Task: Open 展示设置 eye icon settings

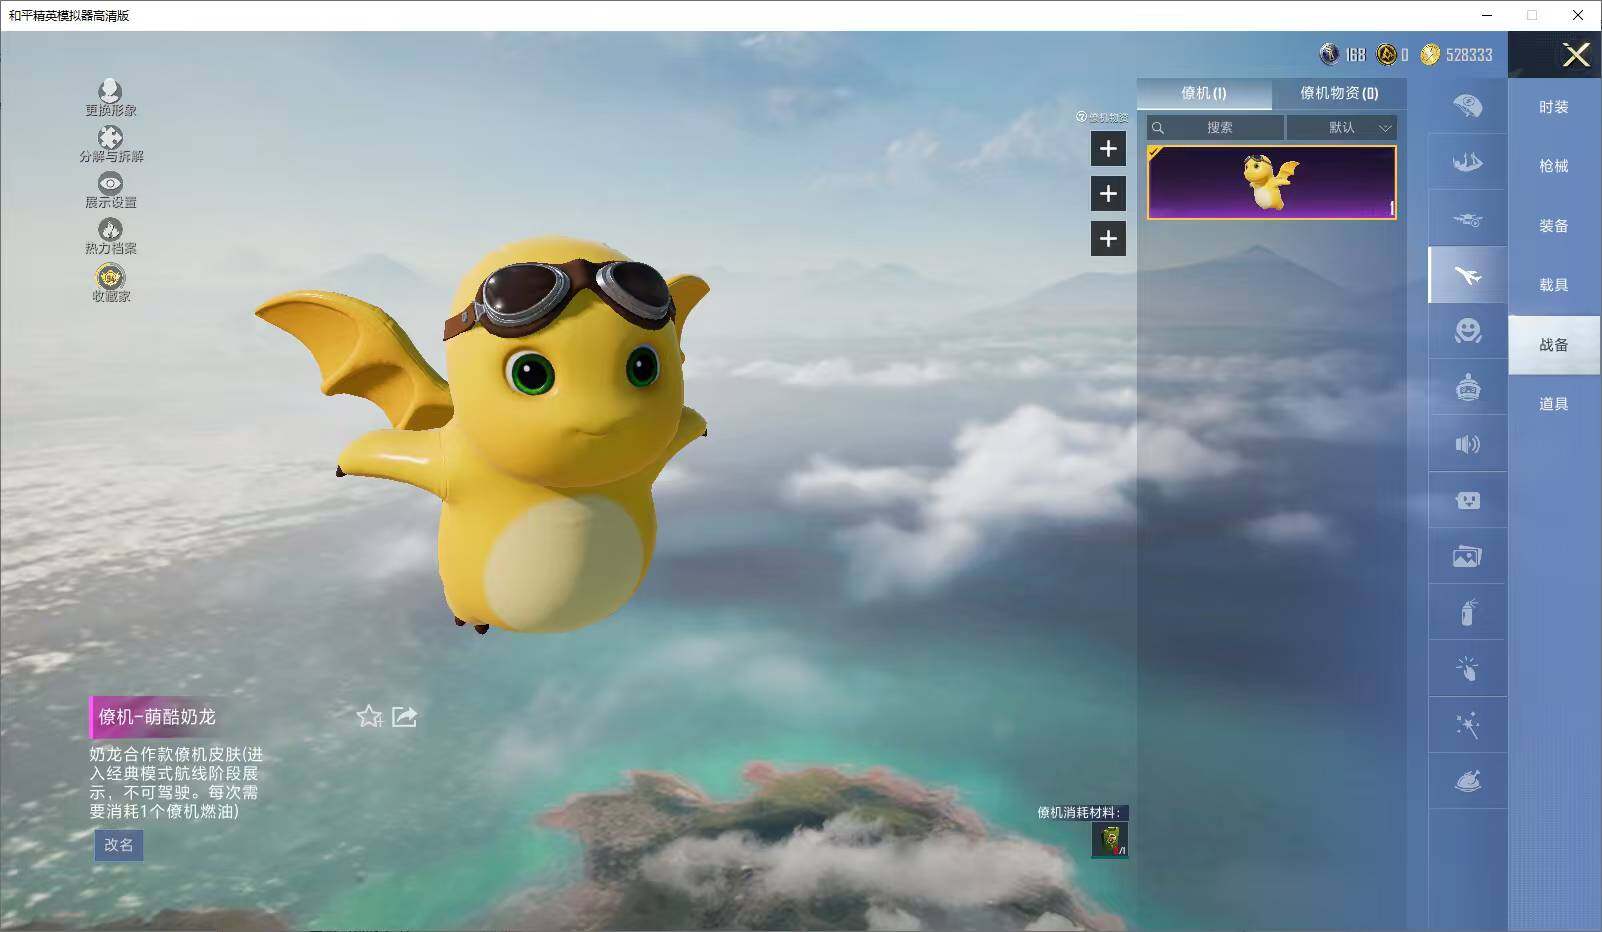Action: coord(110,190)
